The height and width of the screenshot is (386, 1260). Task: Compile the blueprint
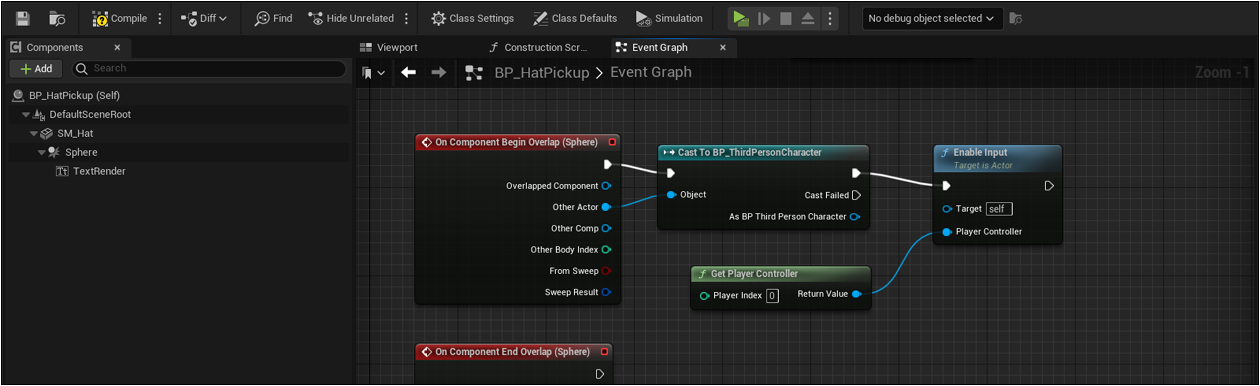(x=119, y=18)
